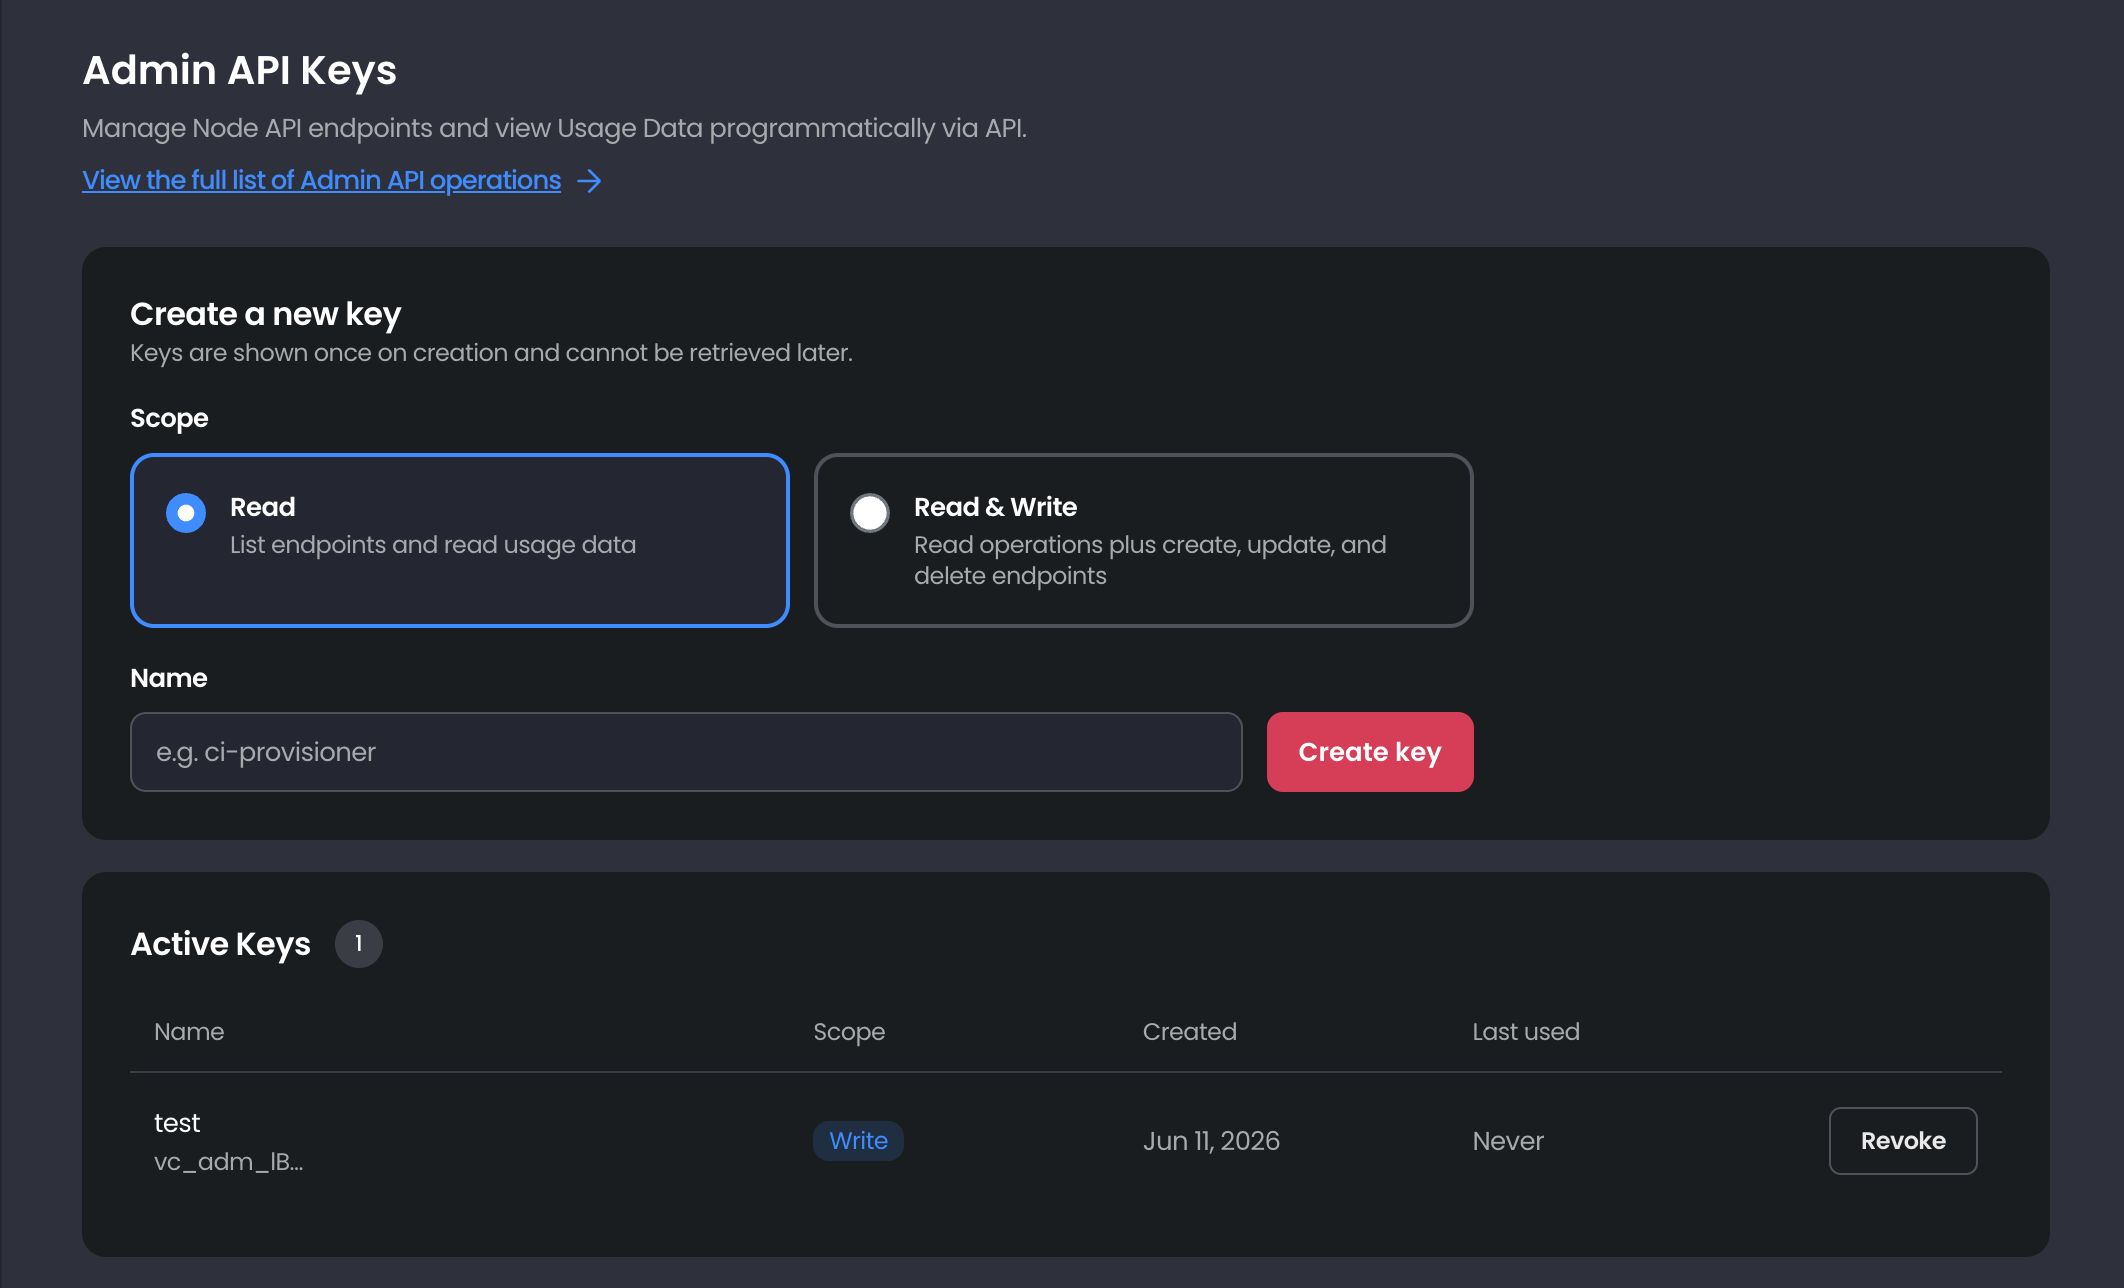Click the Create a new key heading
This screenshot has height=1288, width=2124.
coord(266,314)
